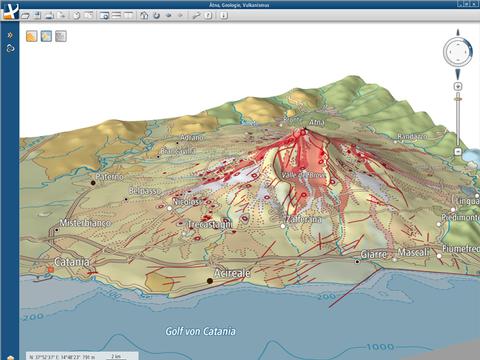This screenshot has width=480, height=360.
Task: Click the printer icon
Action: [x=49, y=16]
